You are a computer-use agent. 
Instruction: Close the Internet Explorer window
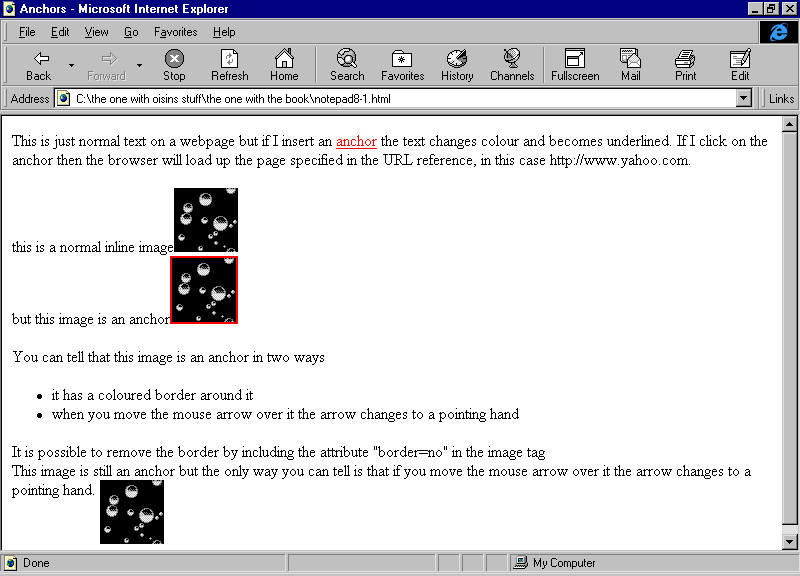tap(789, 9)
